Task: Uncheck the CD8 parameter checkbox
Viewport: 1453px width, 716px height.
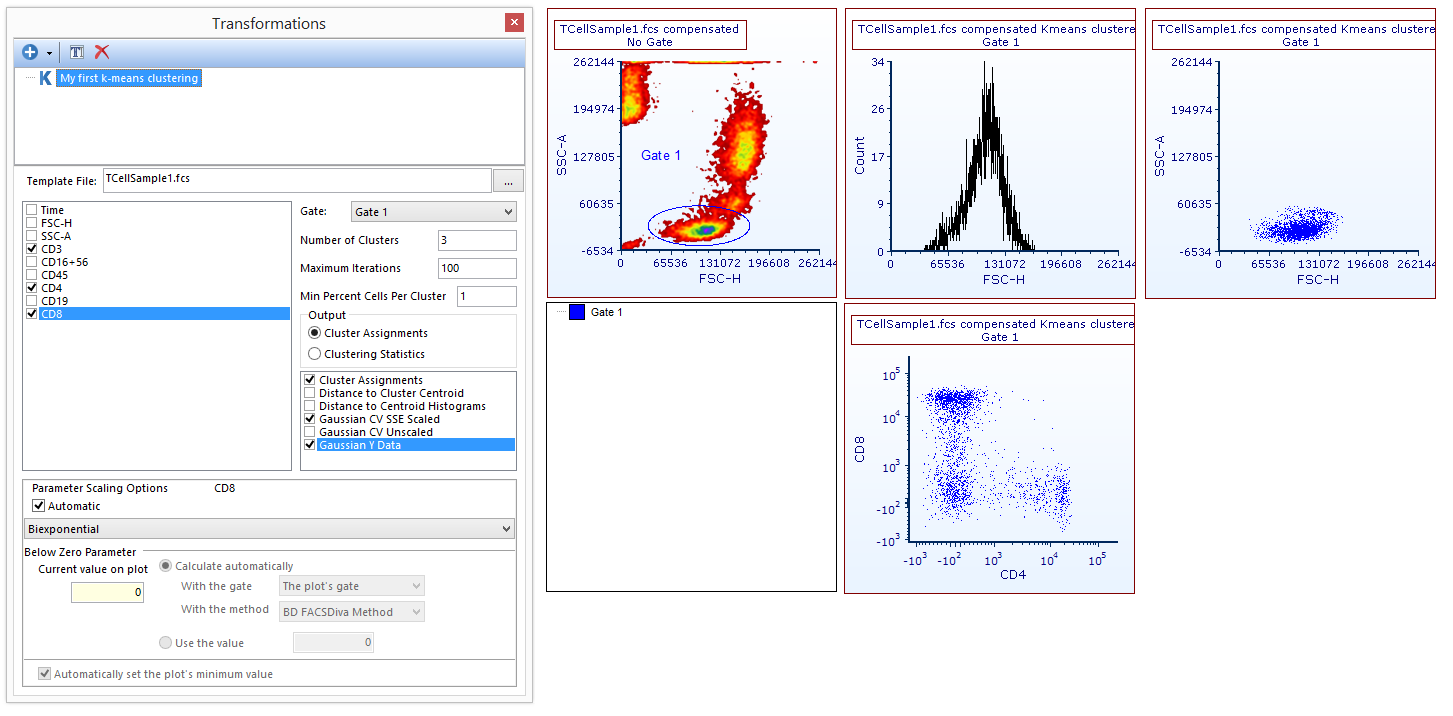Action: coord(32,314)
